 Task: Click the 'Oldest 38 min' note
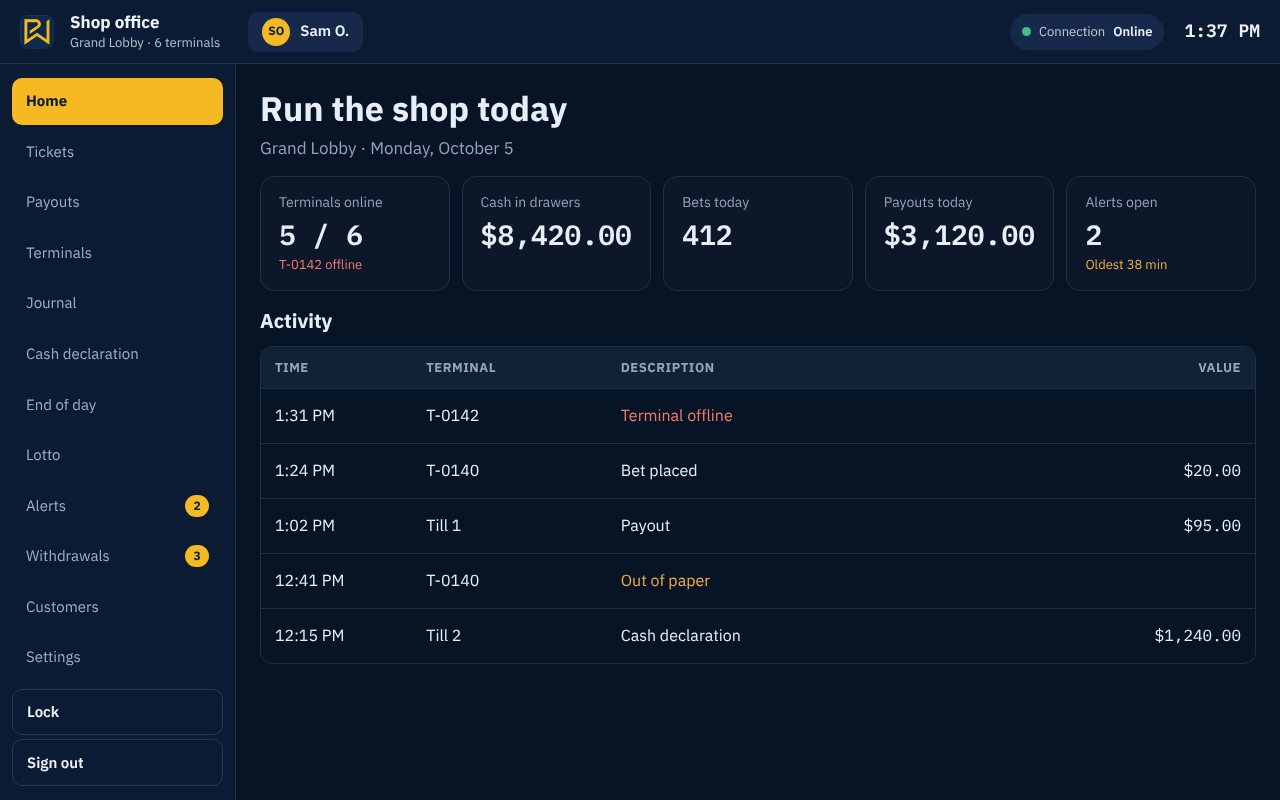click(x=1126, y=265)
